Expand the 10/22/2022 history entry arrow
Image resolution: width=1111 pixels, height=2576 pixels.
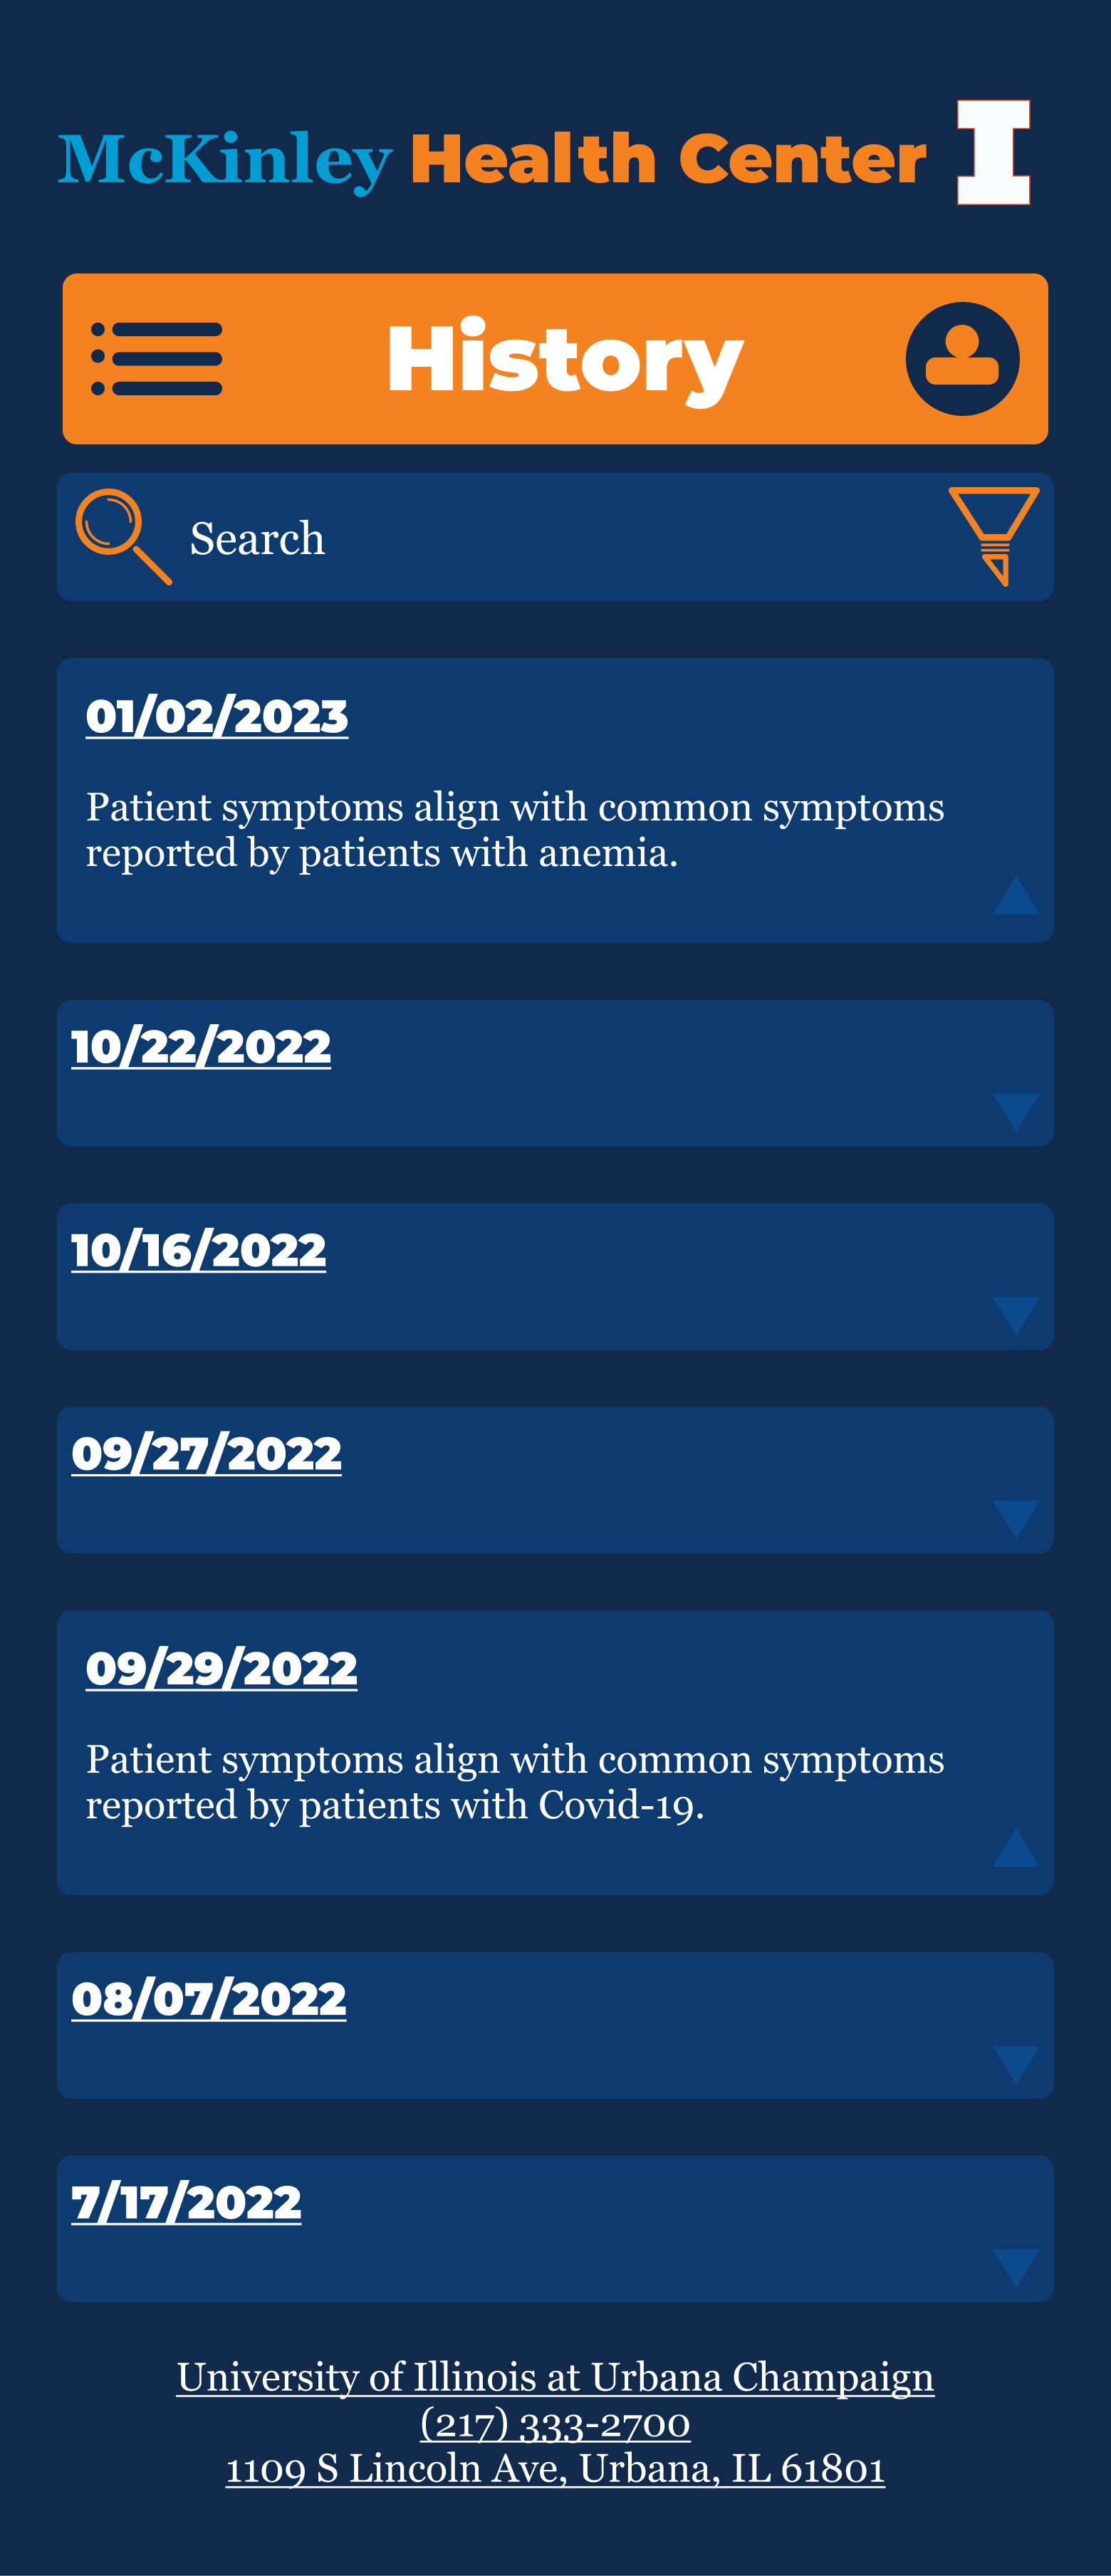1016,1112
